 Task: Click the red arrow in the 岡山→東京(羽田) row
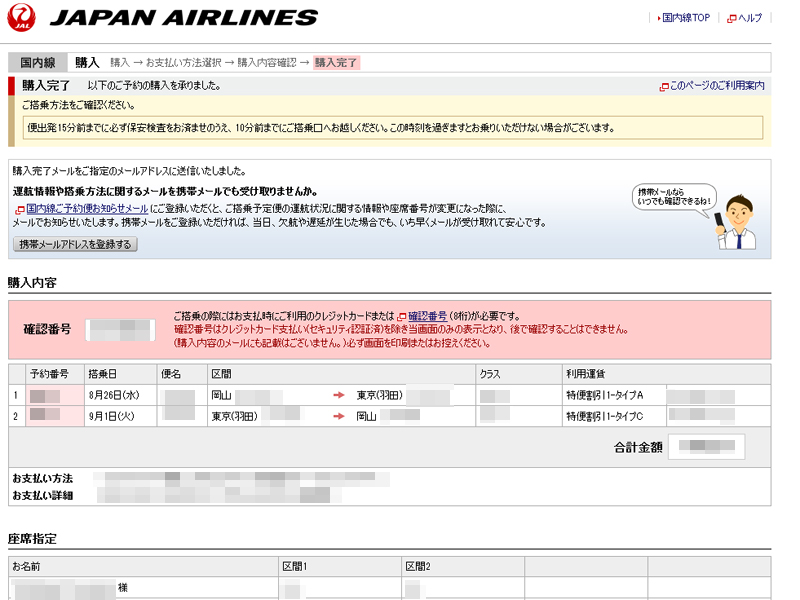(x=339, y=395)
